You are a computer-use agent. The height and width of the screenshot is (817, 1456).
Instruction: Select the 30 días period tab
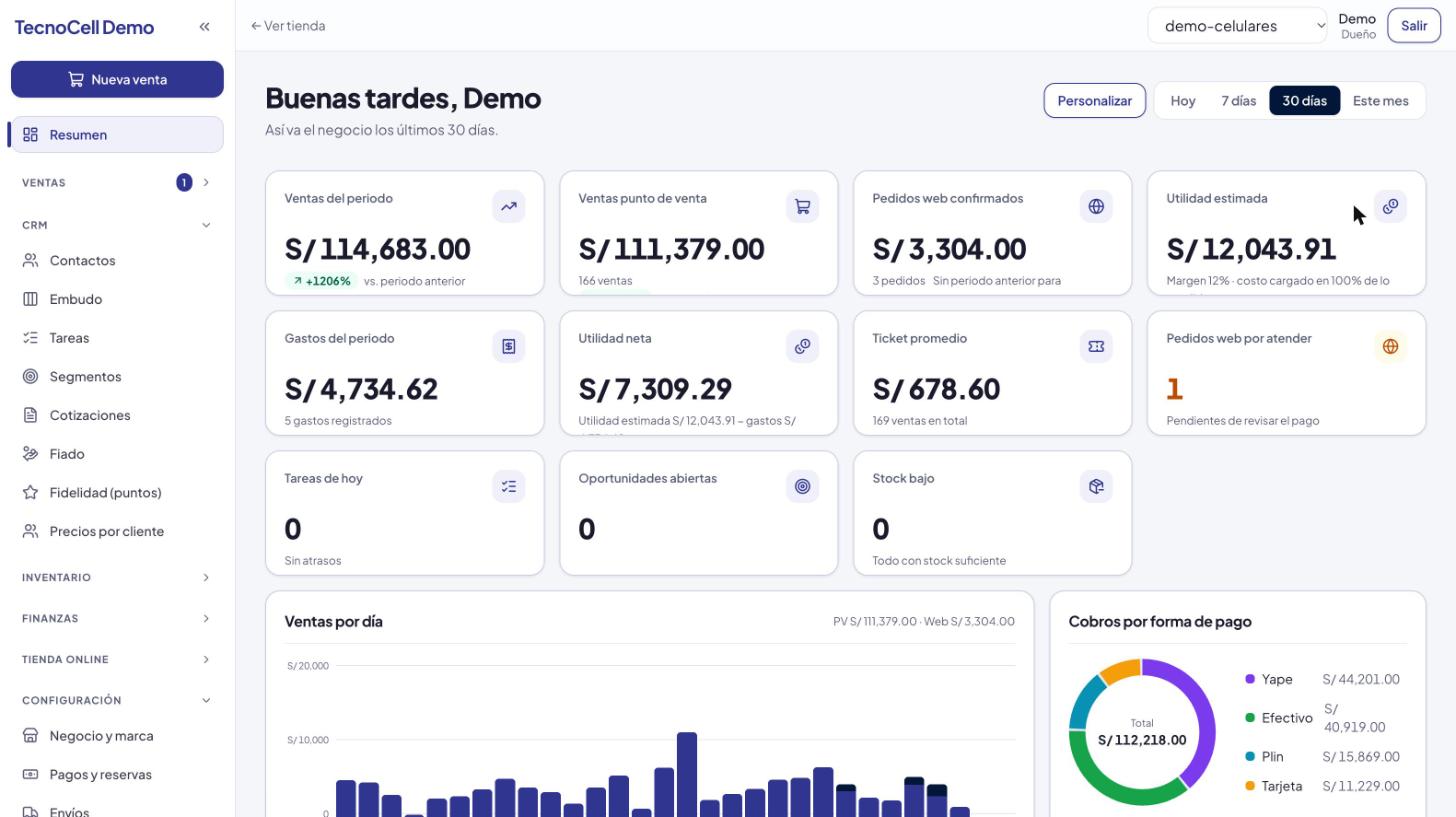(x=1305, y=101)
